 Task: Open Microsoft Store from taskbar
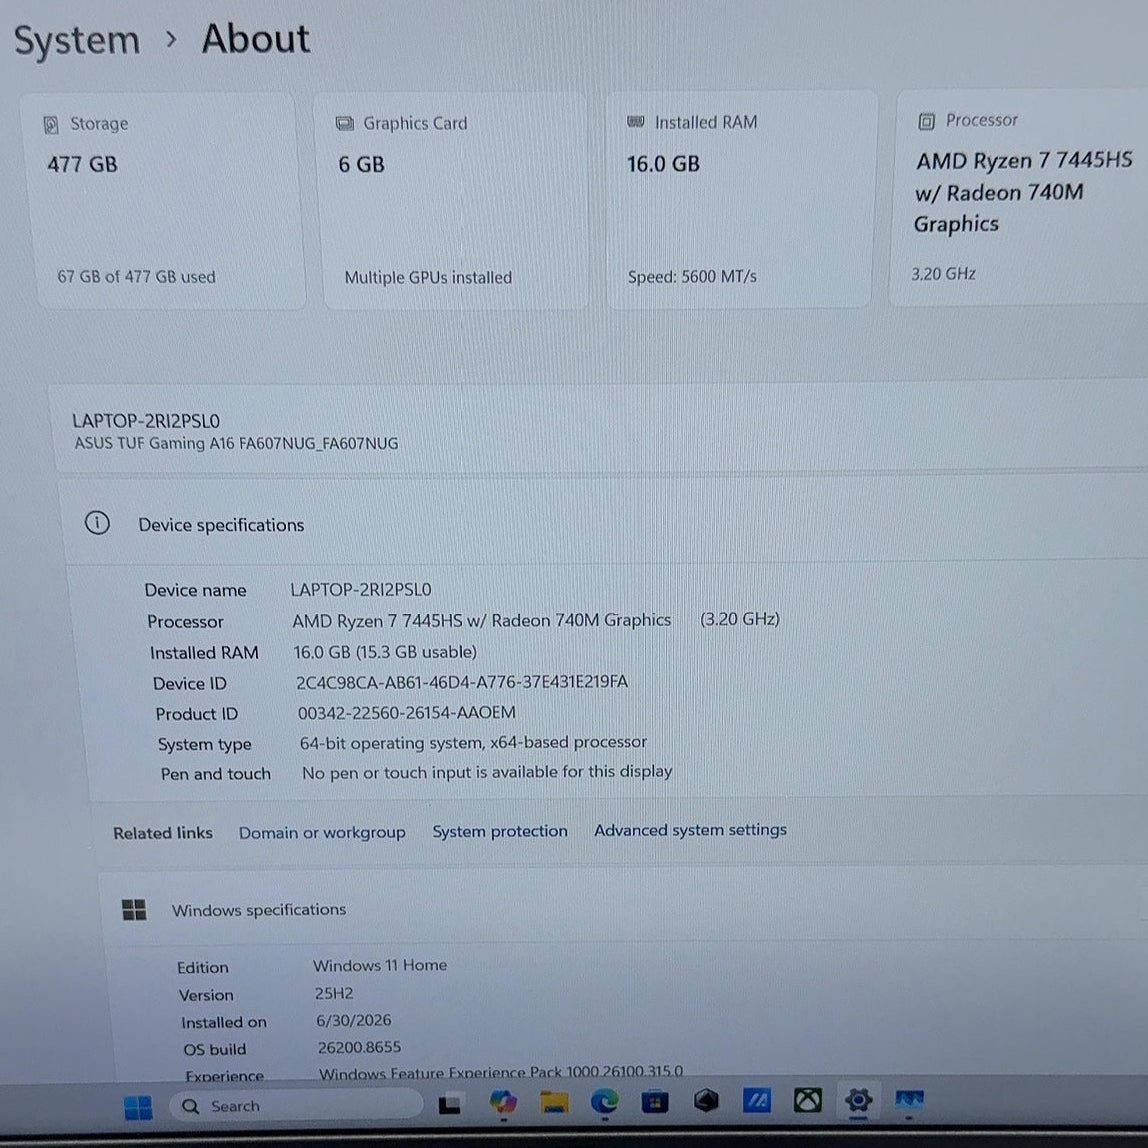point(655,1101)
